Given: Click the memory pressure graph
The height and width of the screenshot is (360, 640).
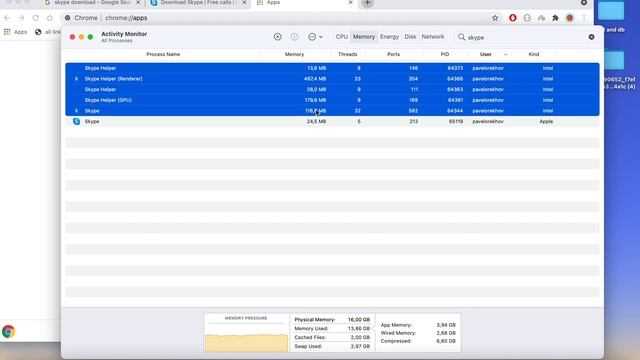Looking at the screenshot, I should pos(246,337).
